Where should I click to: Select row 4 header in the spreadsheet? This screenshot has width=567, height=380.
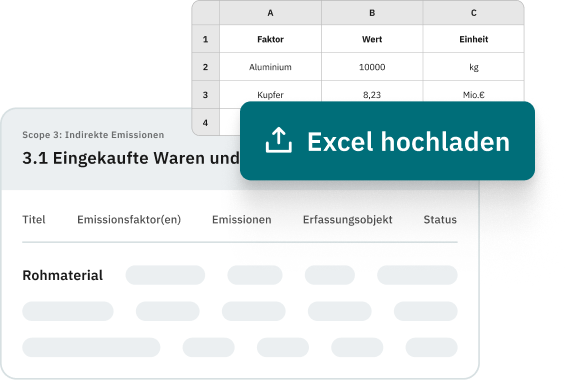pyautogui.click(x=205, y=123)
